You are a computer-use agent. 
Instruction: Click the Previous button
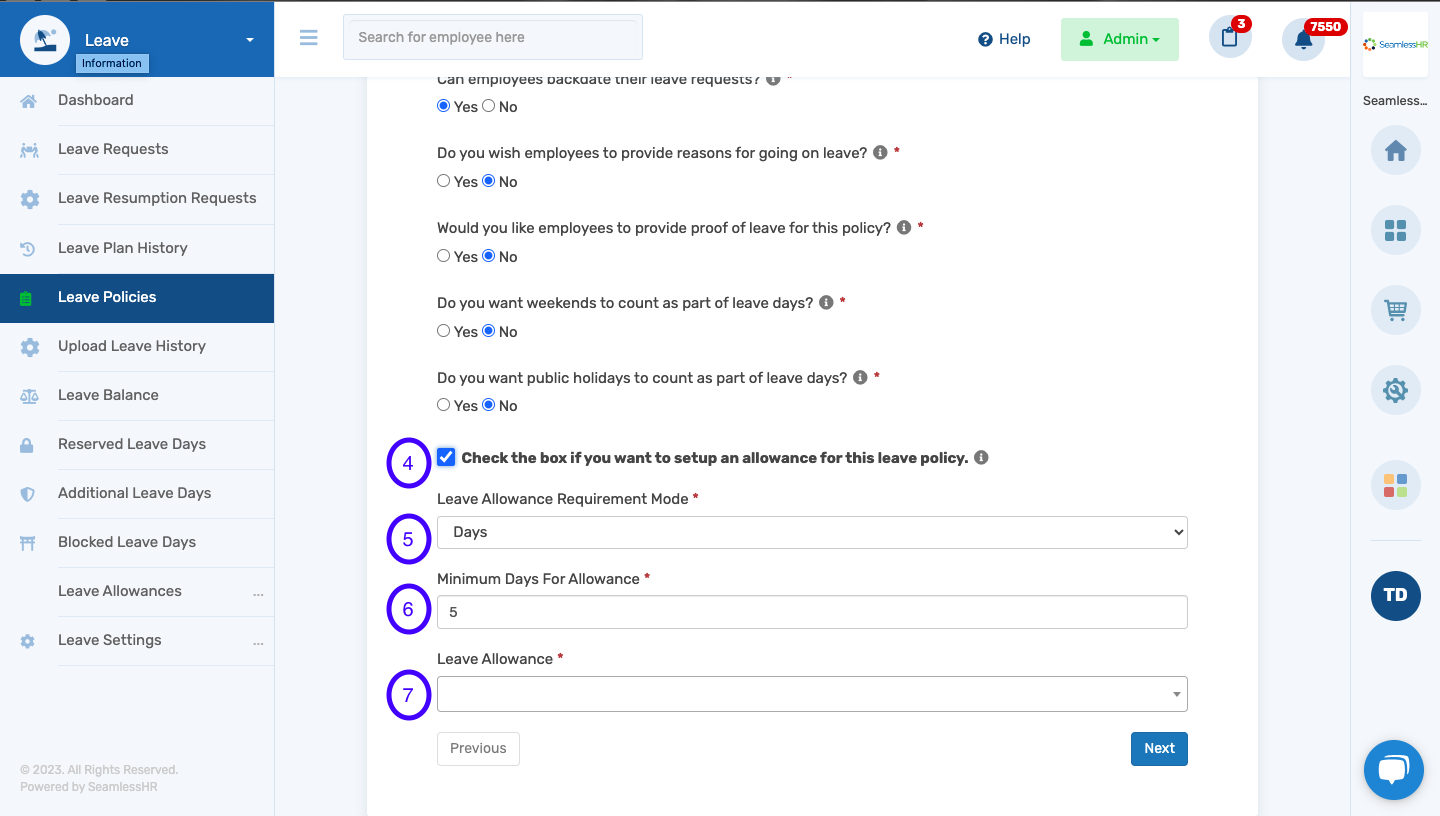coord(478,748)
